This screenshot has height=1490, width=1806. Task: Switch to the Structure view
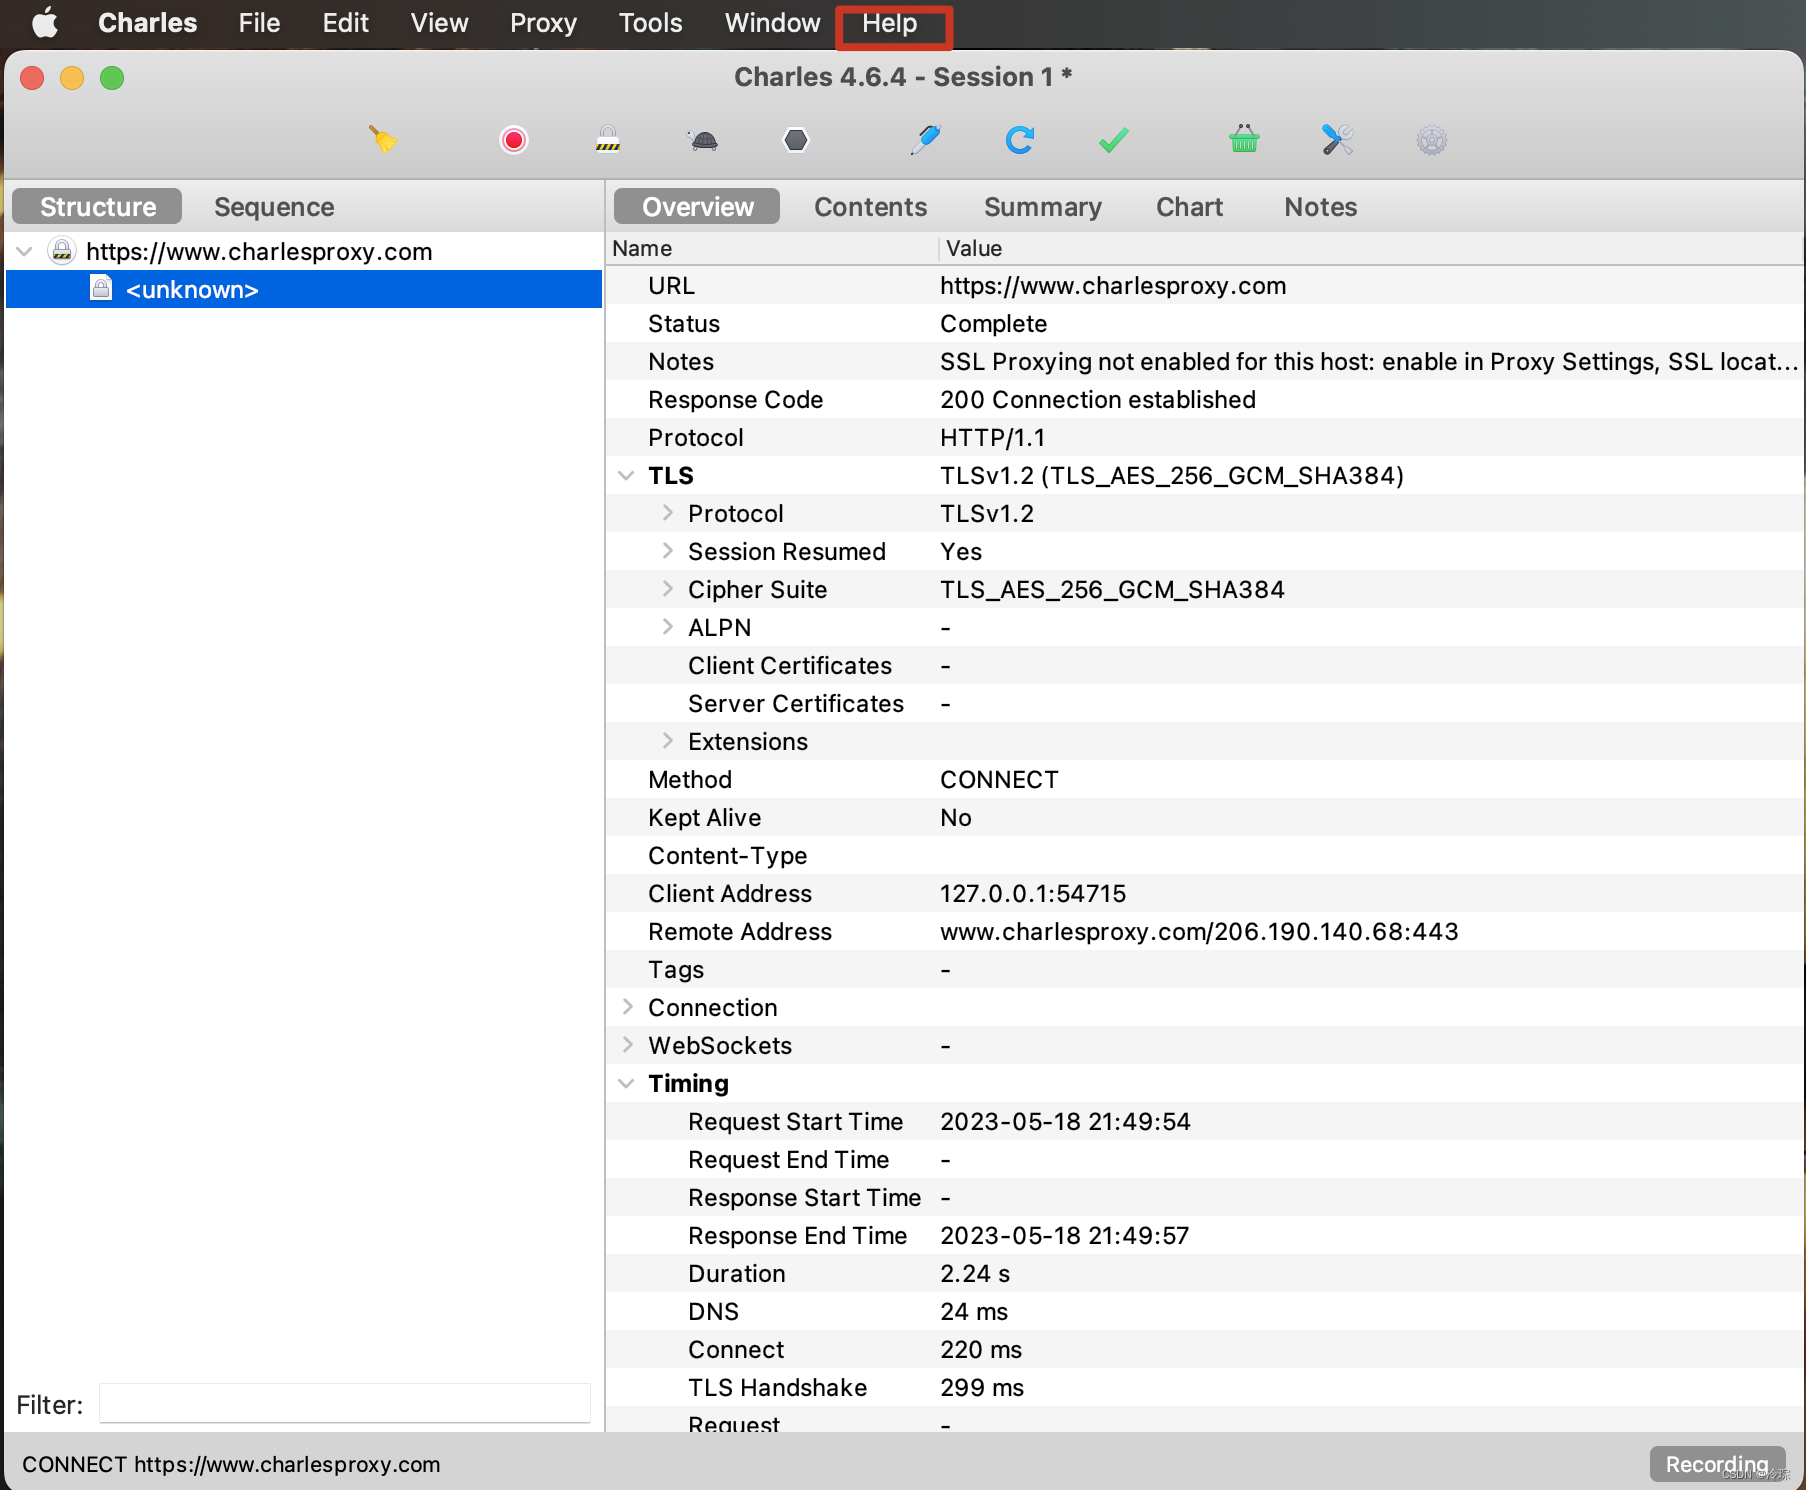[97, 207]
